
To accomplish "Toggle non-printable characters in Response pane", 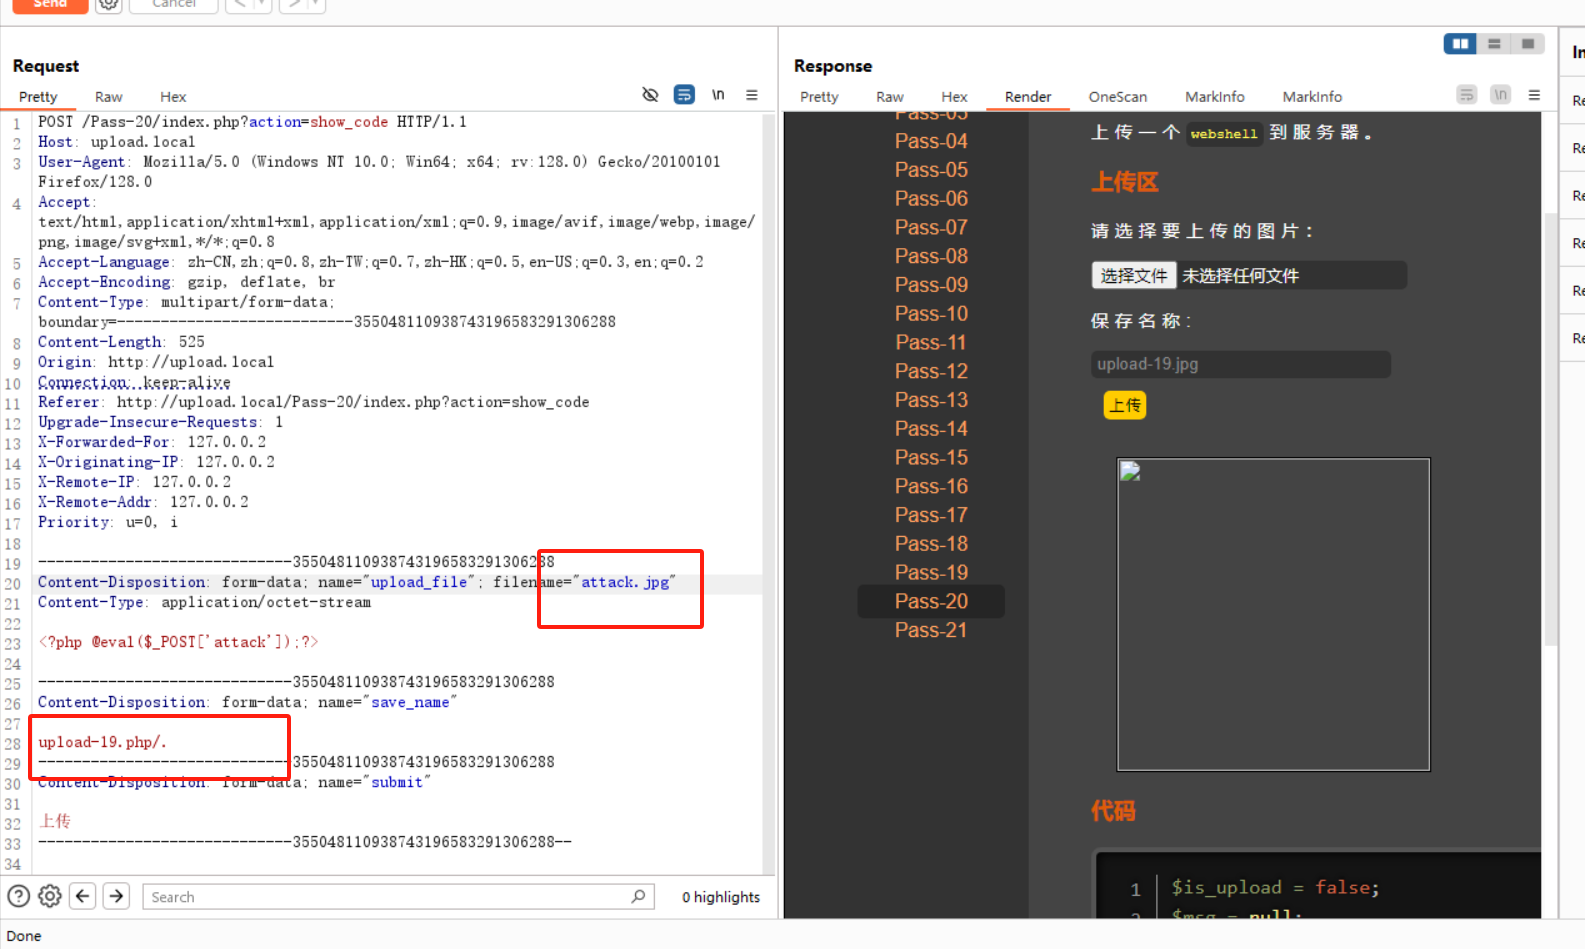I will coord(1500,95).
